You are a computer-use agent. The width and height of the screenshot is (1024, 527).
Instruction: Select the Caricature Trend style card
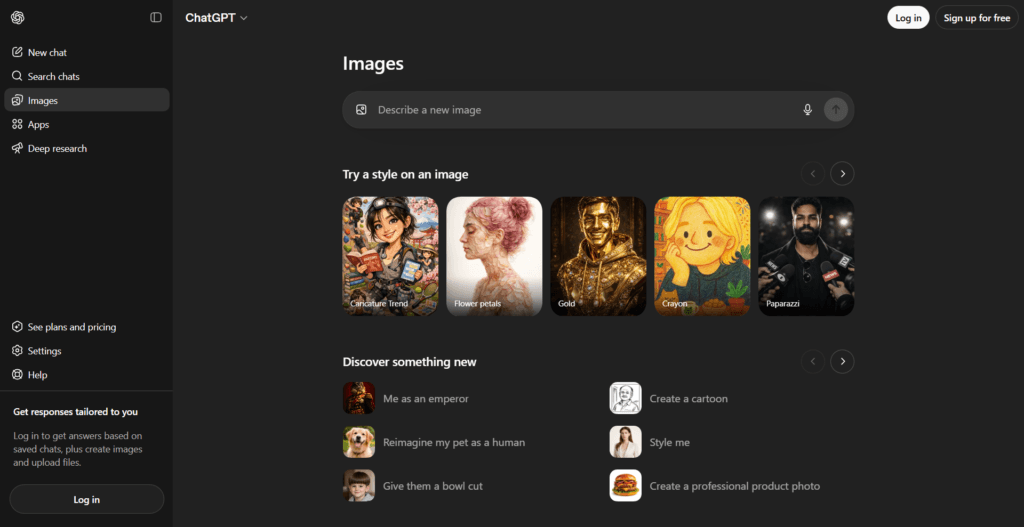(391, 256)
